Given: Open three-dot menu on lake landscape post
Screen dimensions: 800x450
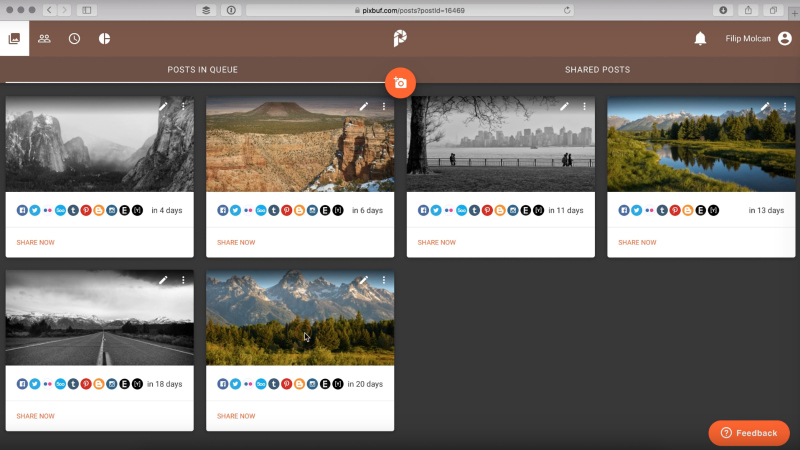Looking at the screenshot, I should click(x=784, y=106).
